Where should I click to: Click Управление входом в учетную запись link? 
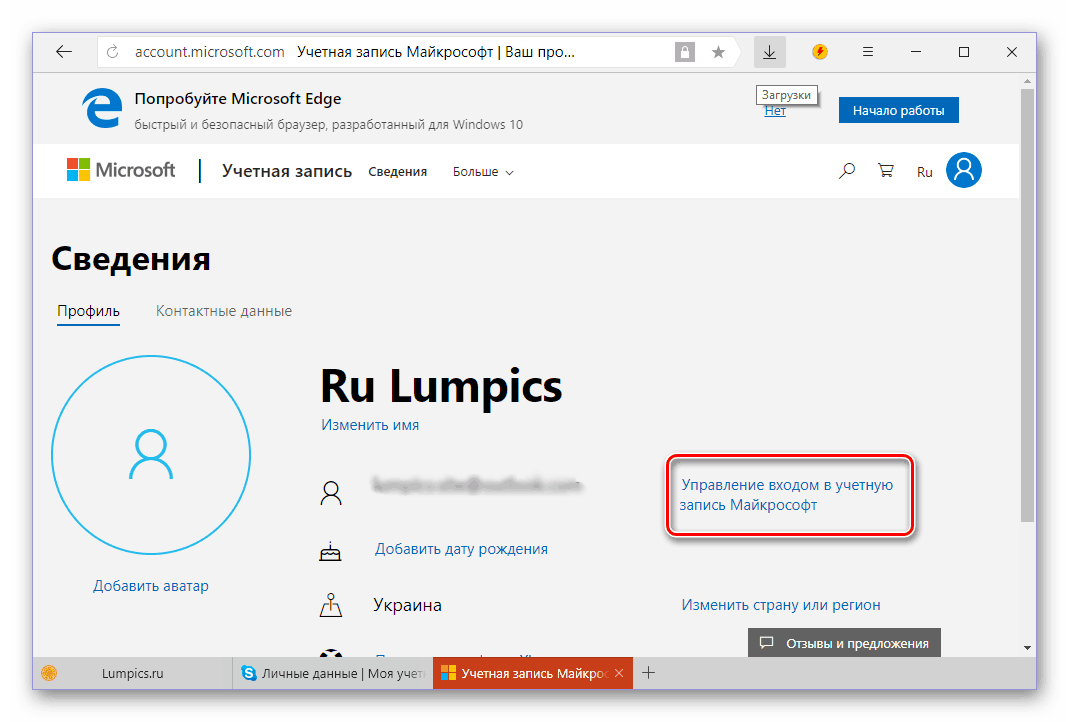(x=787, y=495)
